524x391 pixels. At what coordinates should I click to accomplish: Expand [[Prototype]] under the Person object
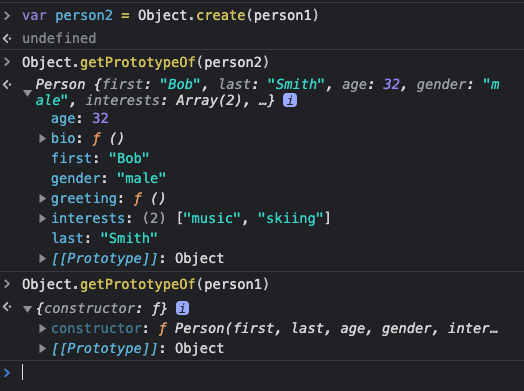42,258
